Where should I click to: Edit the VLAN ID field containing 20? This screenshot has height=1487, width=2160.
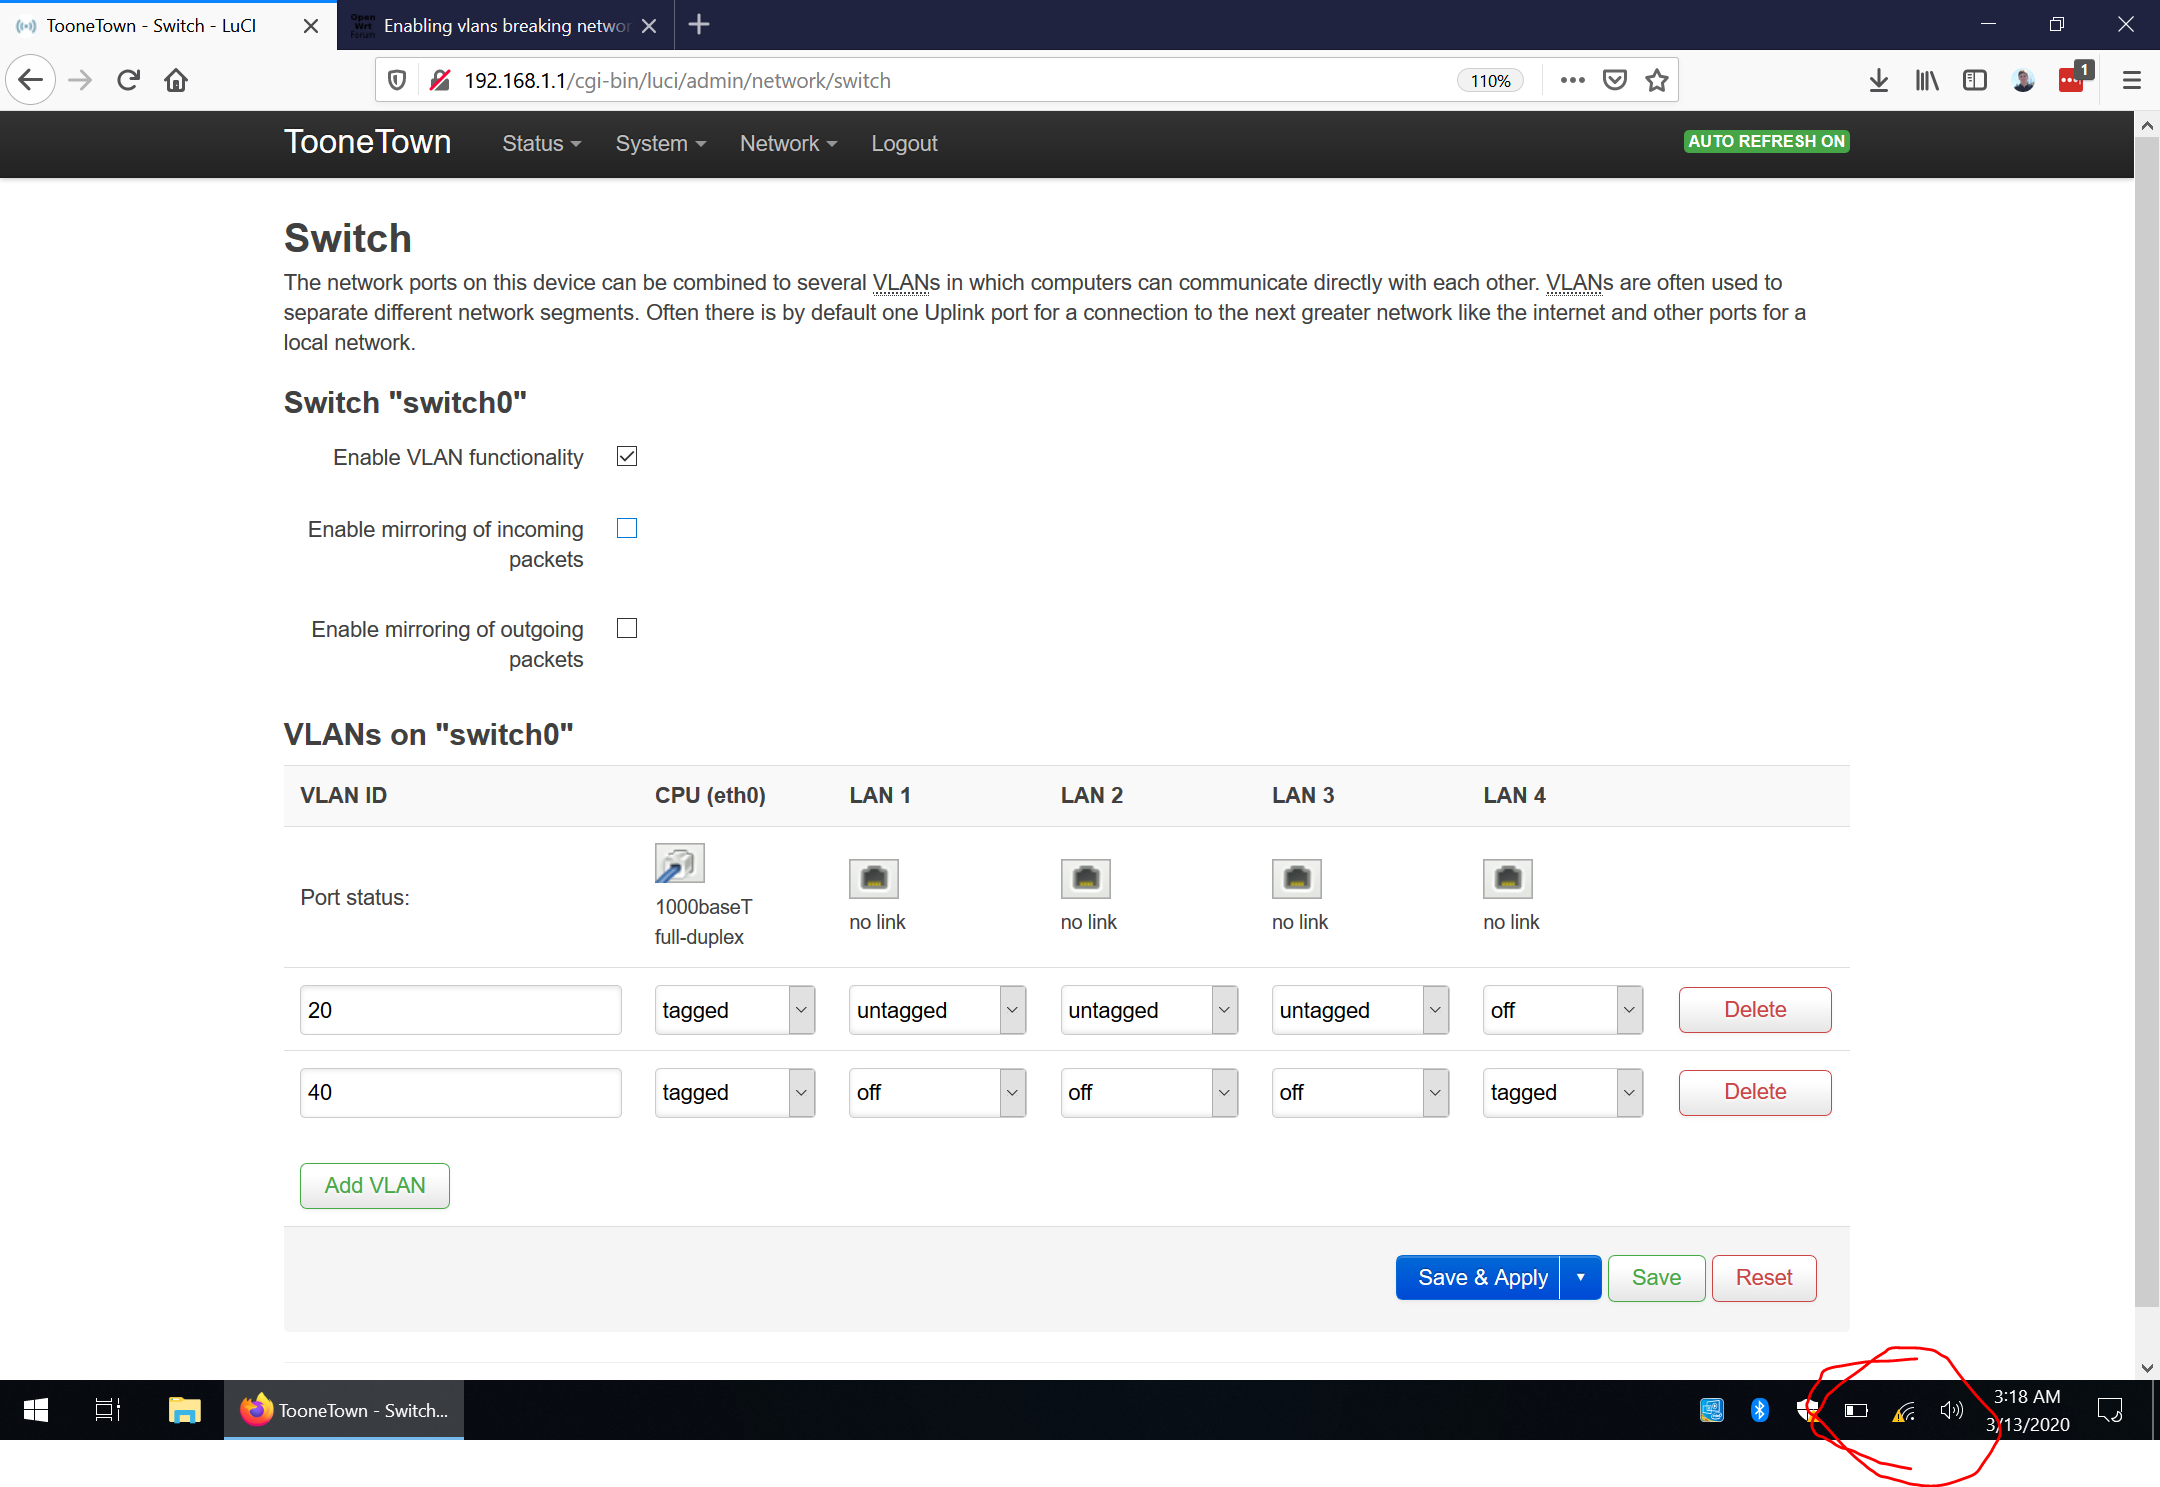460,1010
